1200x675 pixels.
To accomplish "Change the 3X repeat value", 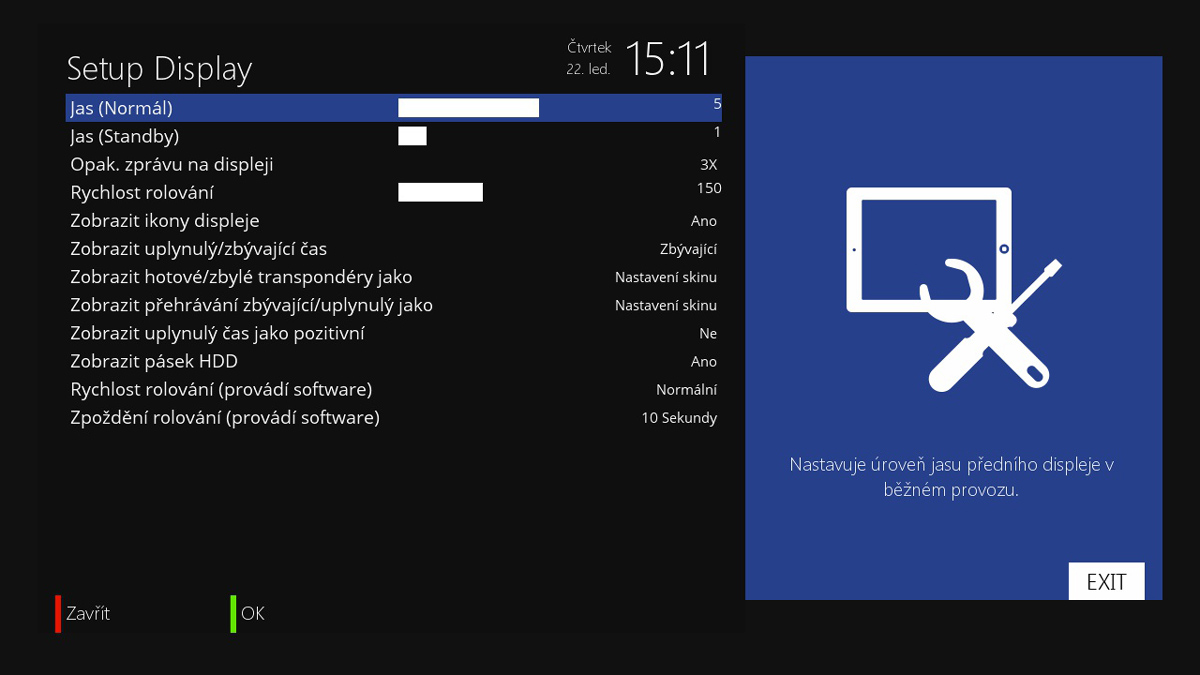I will [708, 165].
